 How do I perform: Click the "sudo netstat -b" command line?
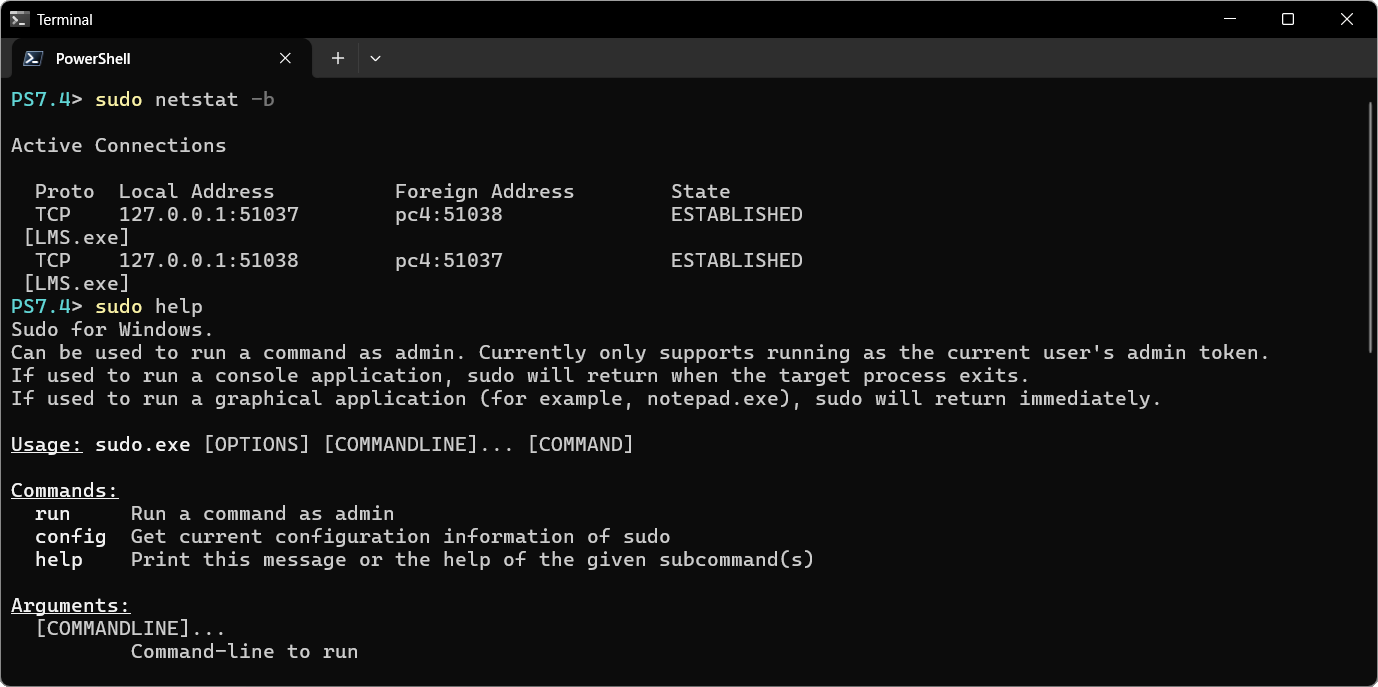pyautogui.click(x=184, y=99)
